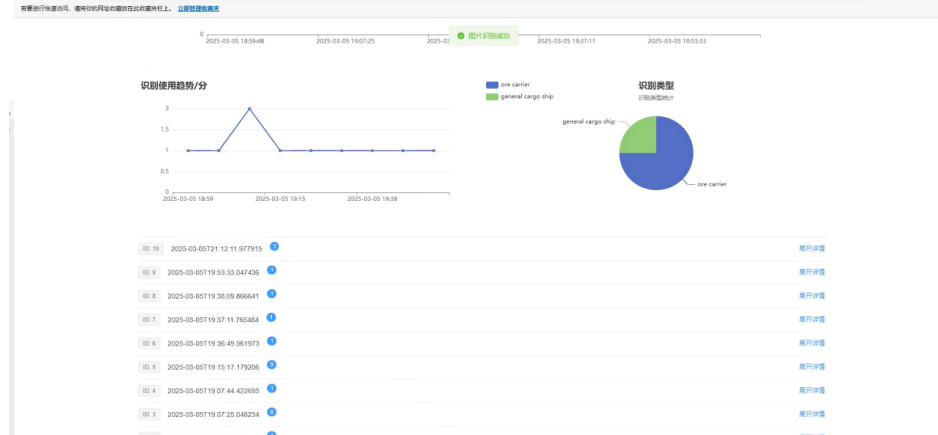The width and height of the screenshot is (938, 435).
Task: Click the count badge on the ID: 7 row
Action: coord(271,318)
